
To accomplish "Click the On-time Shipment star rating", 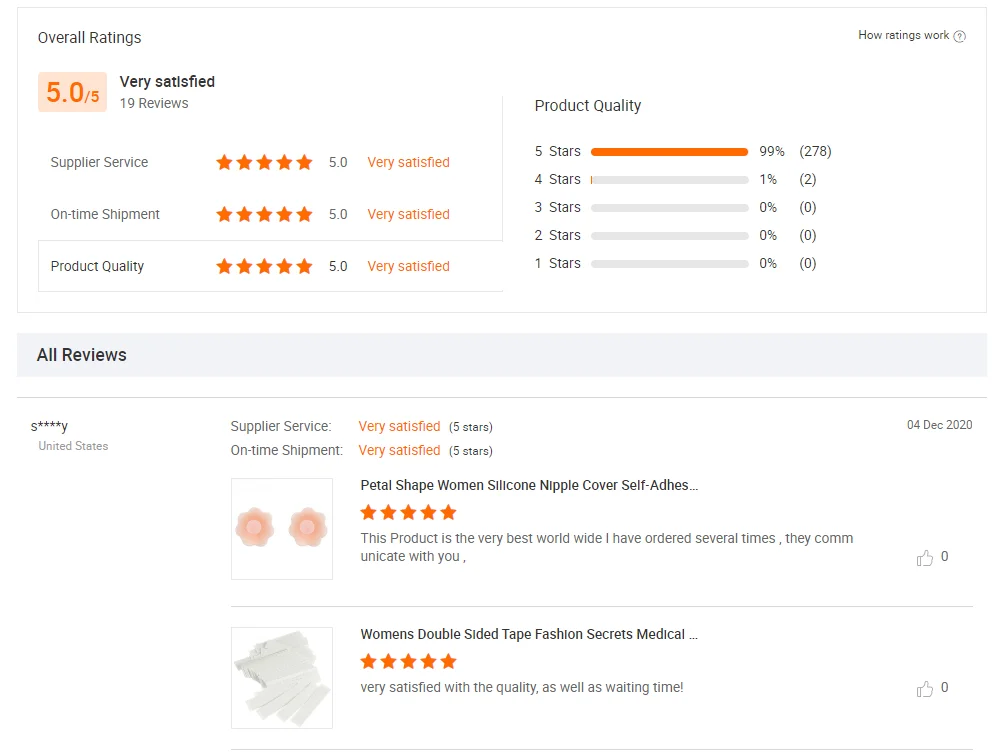I will (264, 214).
